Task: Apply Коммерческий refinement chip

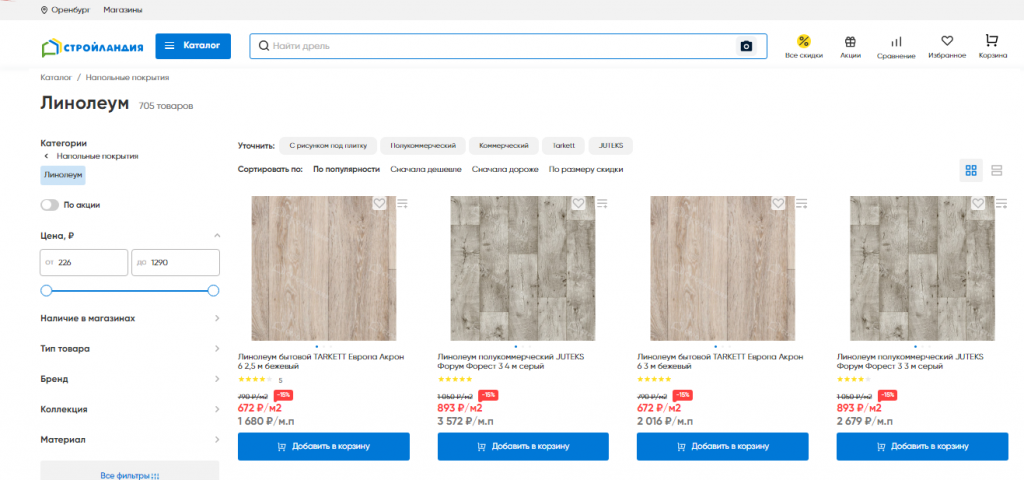Action: 504,146
